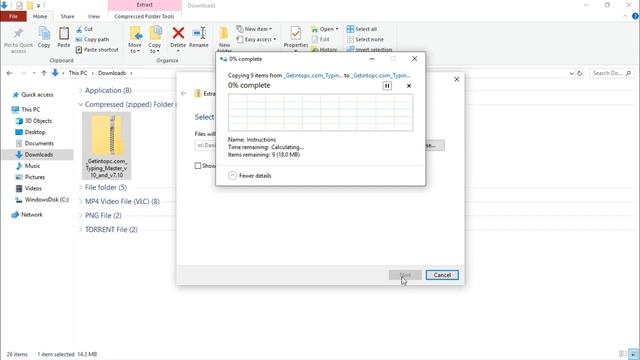The image size is (640, 360).
Task: Switch to the View ribbon tab
Action: (93, 16)
